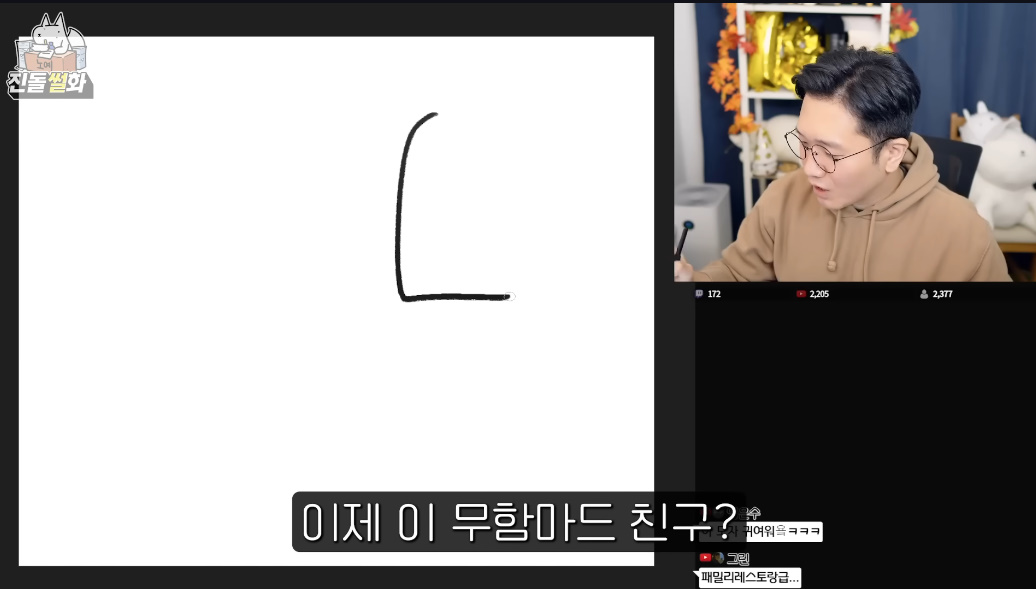The image size is (1036, 589).
Task: Click the empty white drawing canvas area
Action: [x=200, y=300]
